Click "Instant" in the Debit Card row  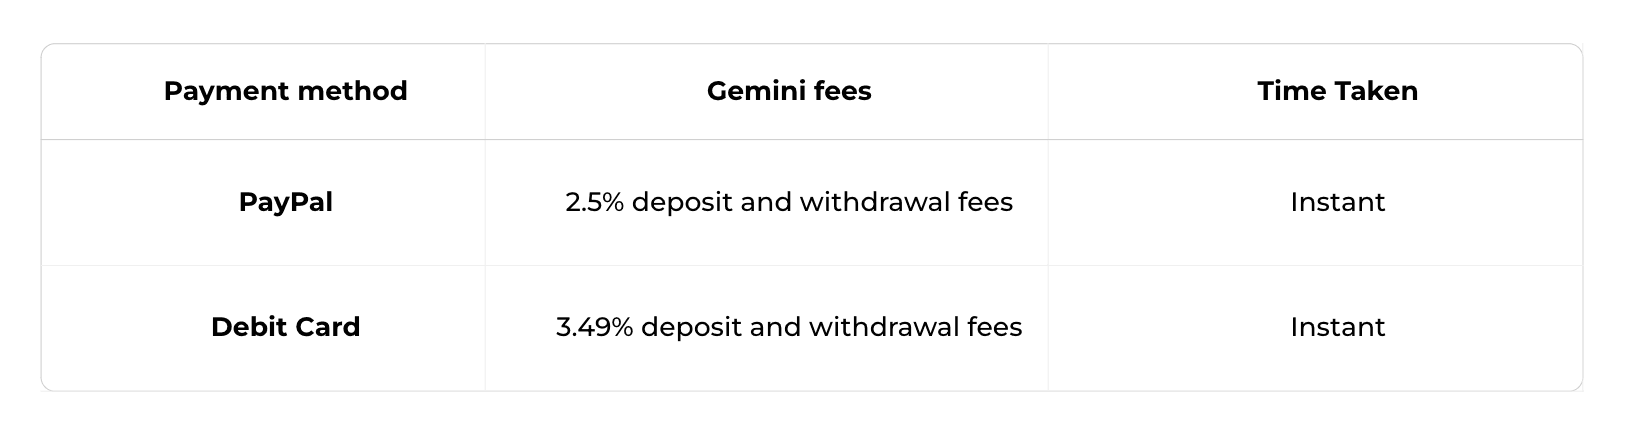point(1337,327)
